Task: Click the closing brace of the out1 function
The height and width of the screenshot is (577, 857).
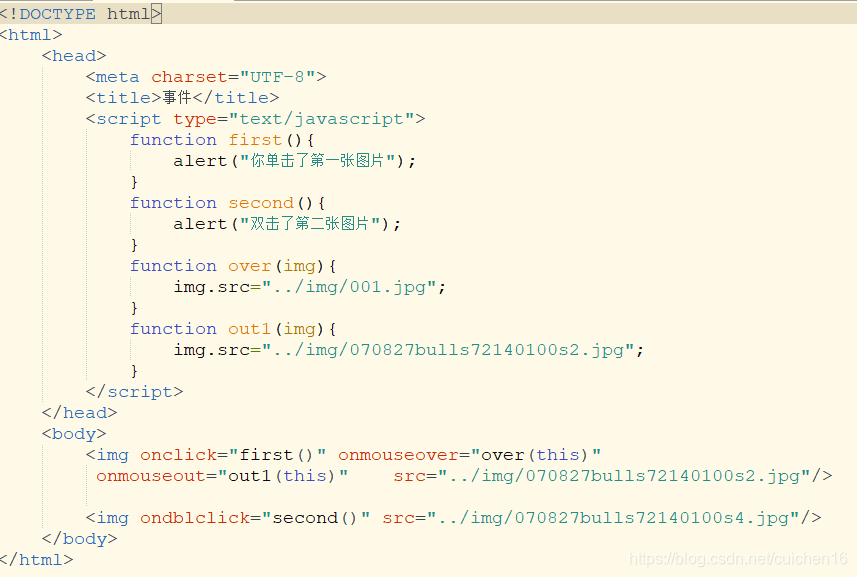Action: coord(134,371)
